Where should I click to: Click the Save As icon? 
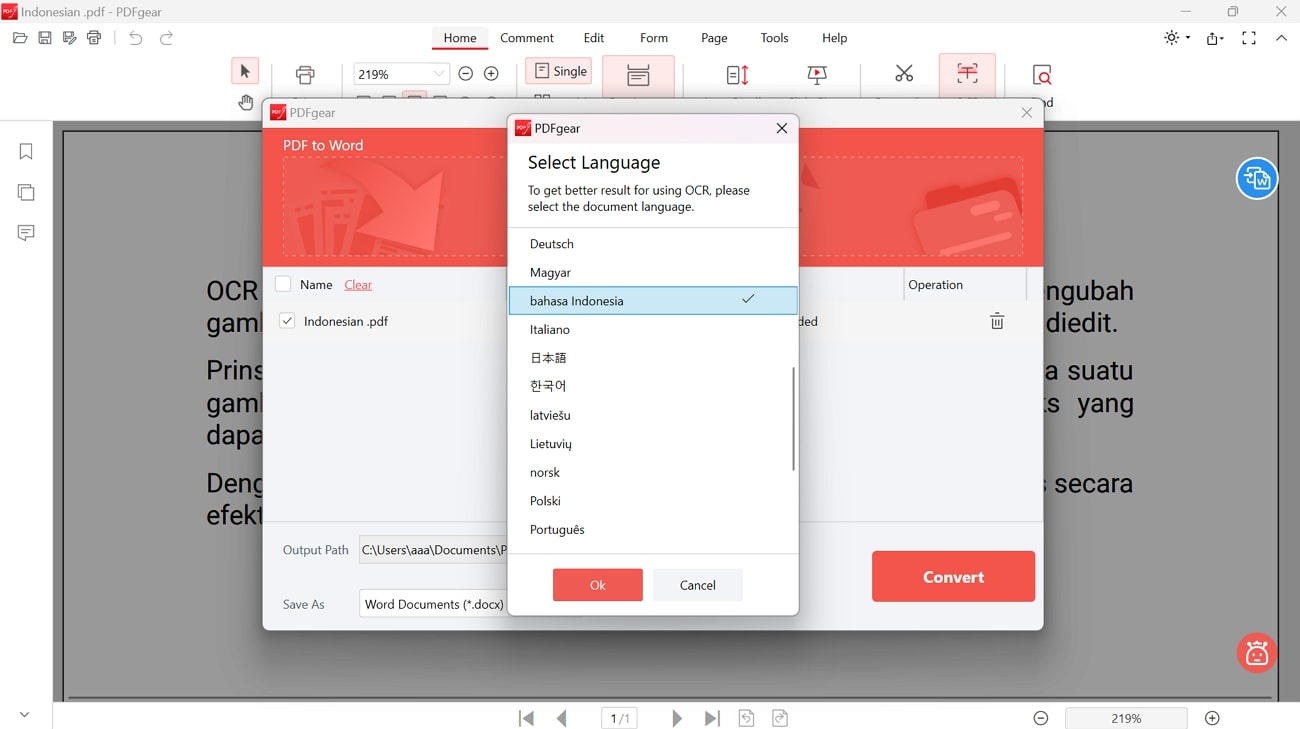tap(69, 38)
